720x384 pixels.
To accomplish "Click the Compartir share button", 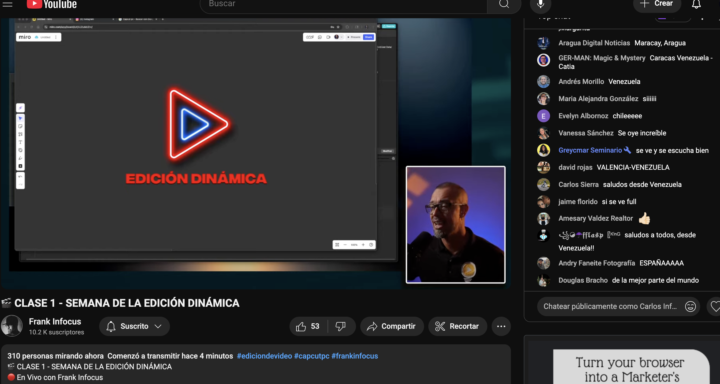I will 392,326.
